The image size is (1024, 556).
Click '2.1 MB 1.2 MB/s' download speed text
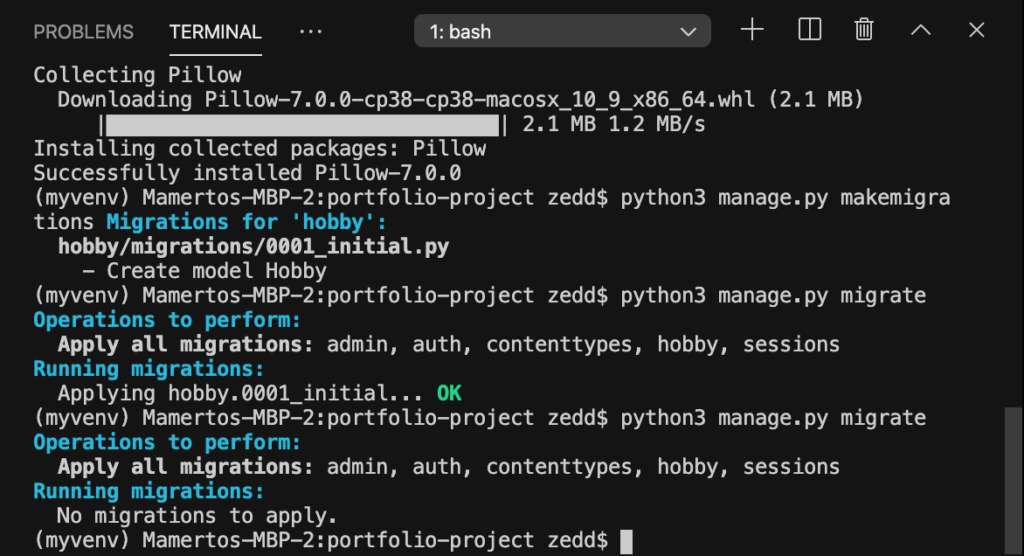click(614, 124)
